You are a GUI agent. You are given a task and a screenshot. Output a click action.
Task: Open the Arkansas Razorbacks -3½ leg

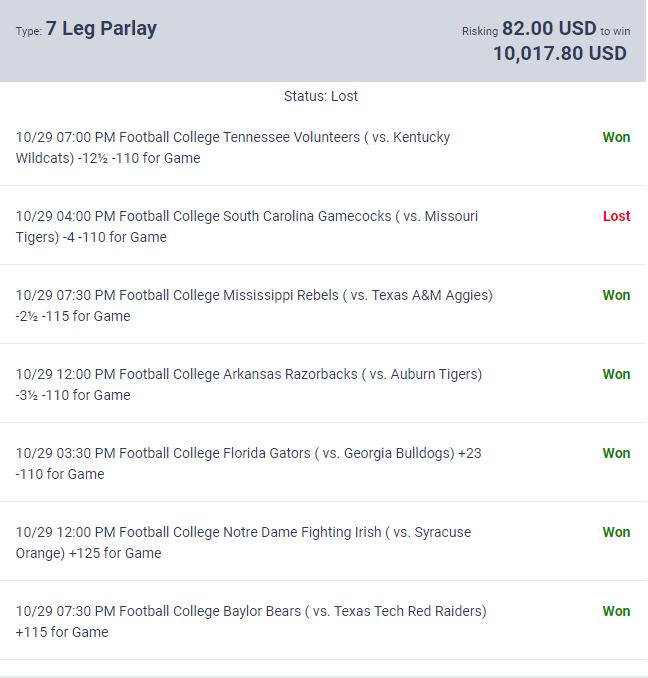(x=249, y=384)
